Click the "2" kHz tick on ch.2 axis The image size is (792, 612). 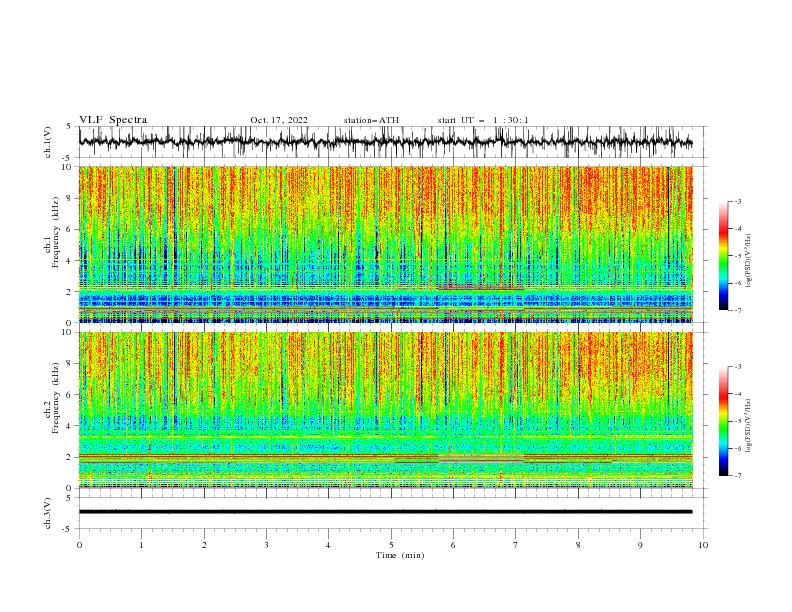70,457
